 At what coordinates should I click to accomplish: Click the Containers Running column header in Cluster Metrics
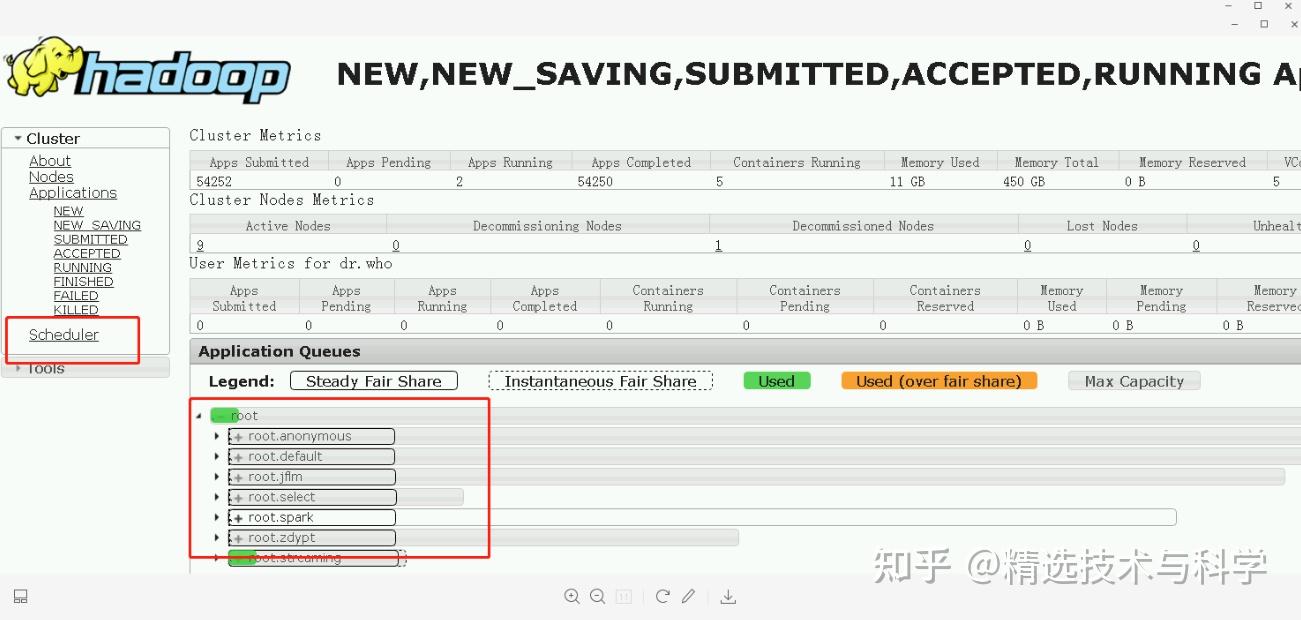point(797,162)
